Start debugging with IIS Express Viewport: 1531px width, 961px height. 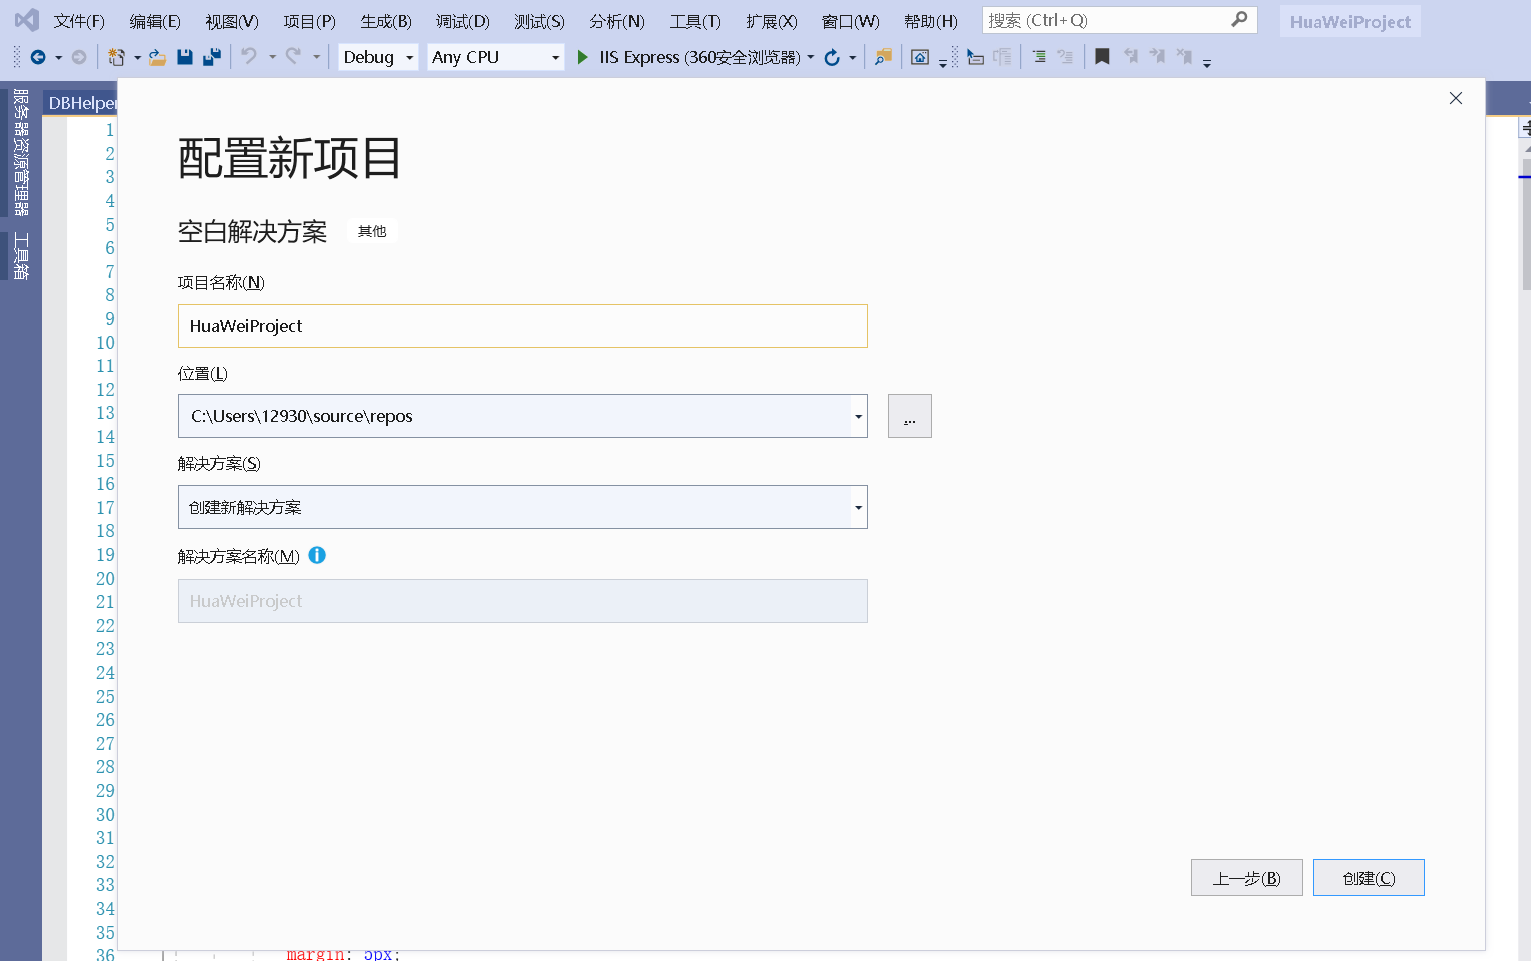tap(583, 57)
